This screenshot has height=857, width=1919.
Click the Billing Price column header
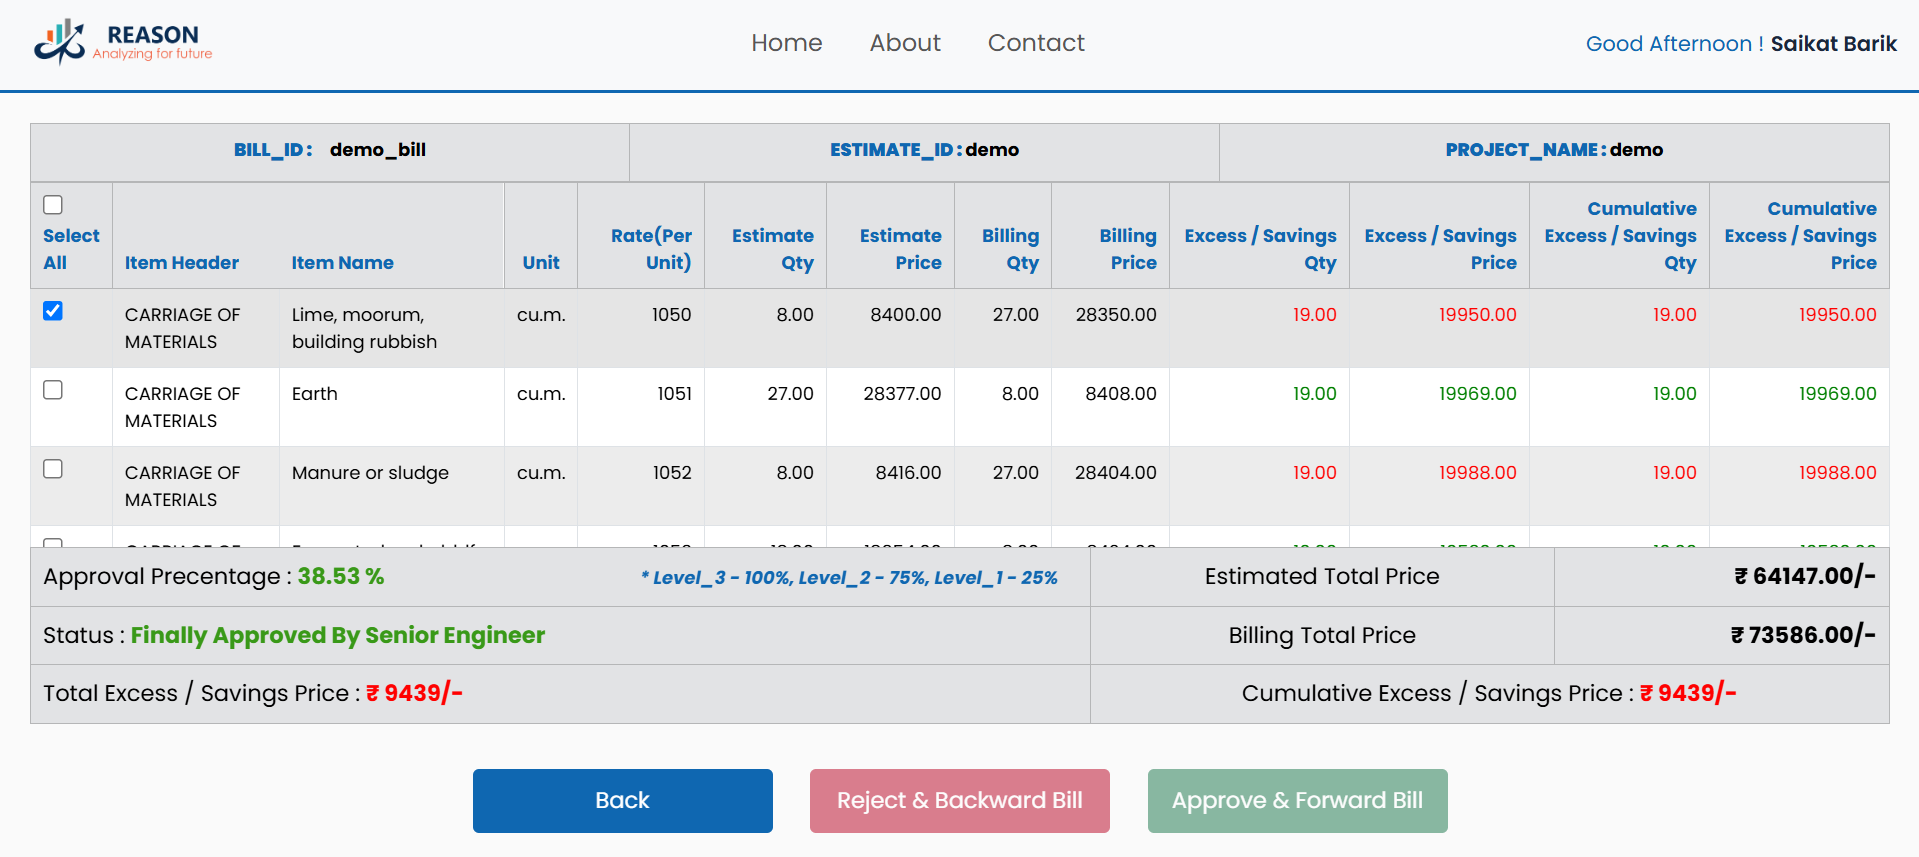tap(1127, 249)
